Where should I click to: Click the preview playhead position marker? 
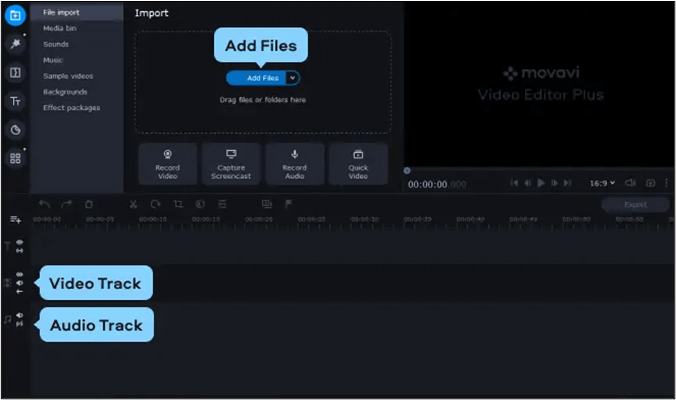click(x=407, y=170)
